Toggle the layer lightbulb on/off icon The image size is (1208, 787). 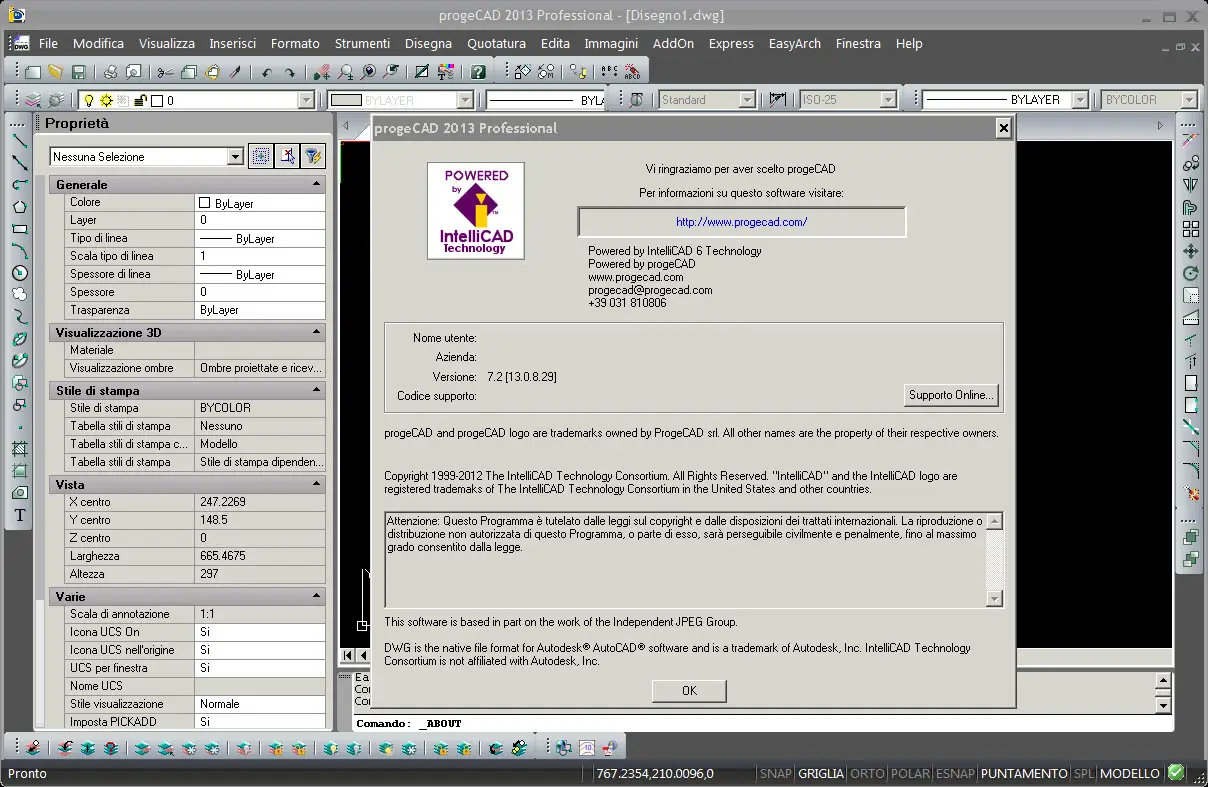coord(88,100)
